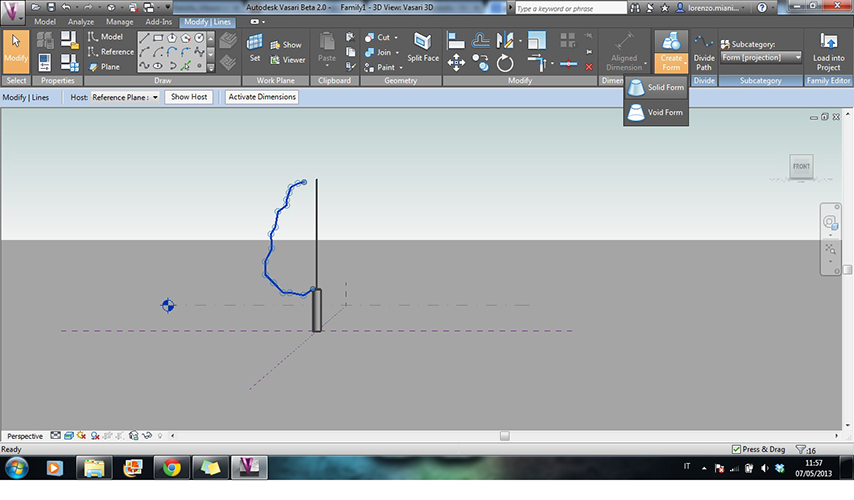The height and width of the screenshot is (500, 854).
Task: Choose the Ellipse draw tool
Action: (158, 66)
